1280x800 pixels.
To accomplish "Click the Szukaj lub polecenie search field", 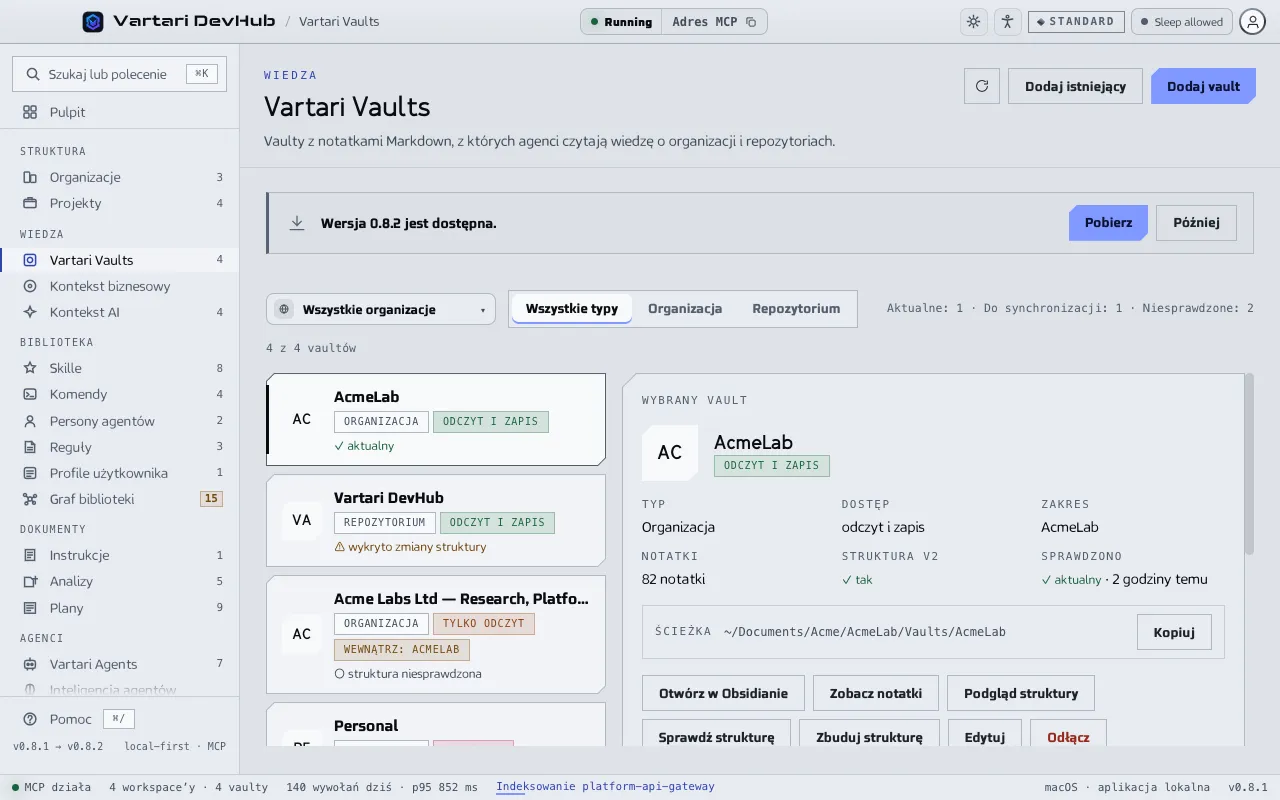I will 120,74.
